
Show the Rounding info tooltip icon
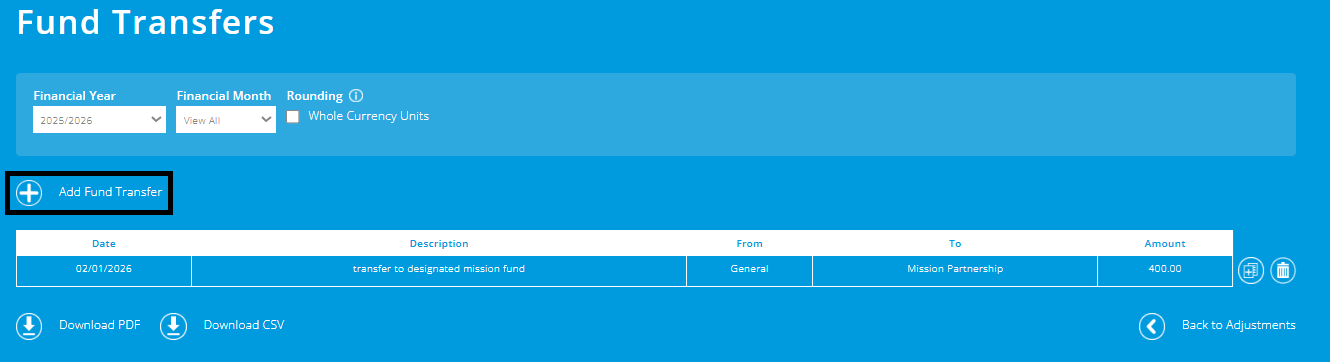click(x=356, y=96)
